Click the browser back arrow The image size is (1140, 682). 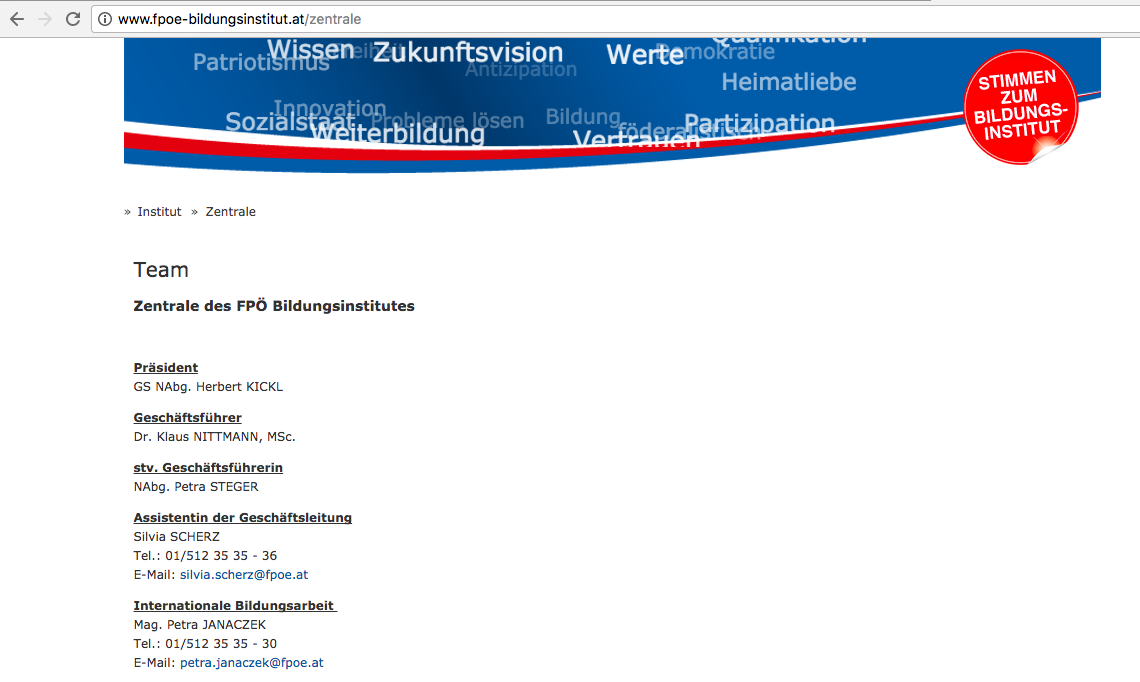(x=17, y=19)
